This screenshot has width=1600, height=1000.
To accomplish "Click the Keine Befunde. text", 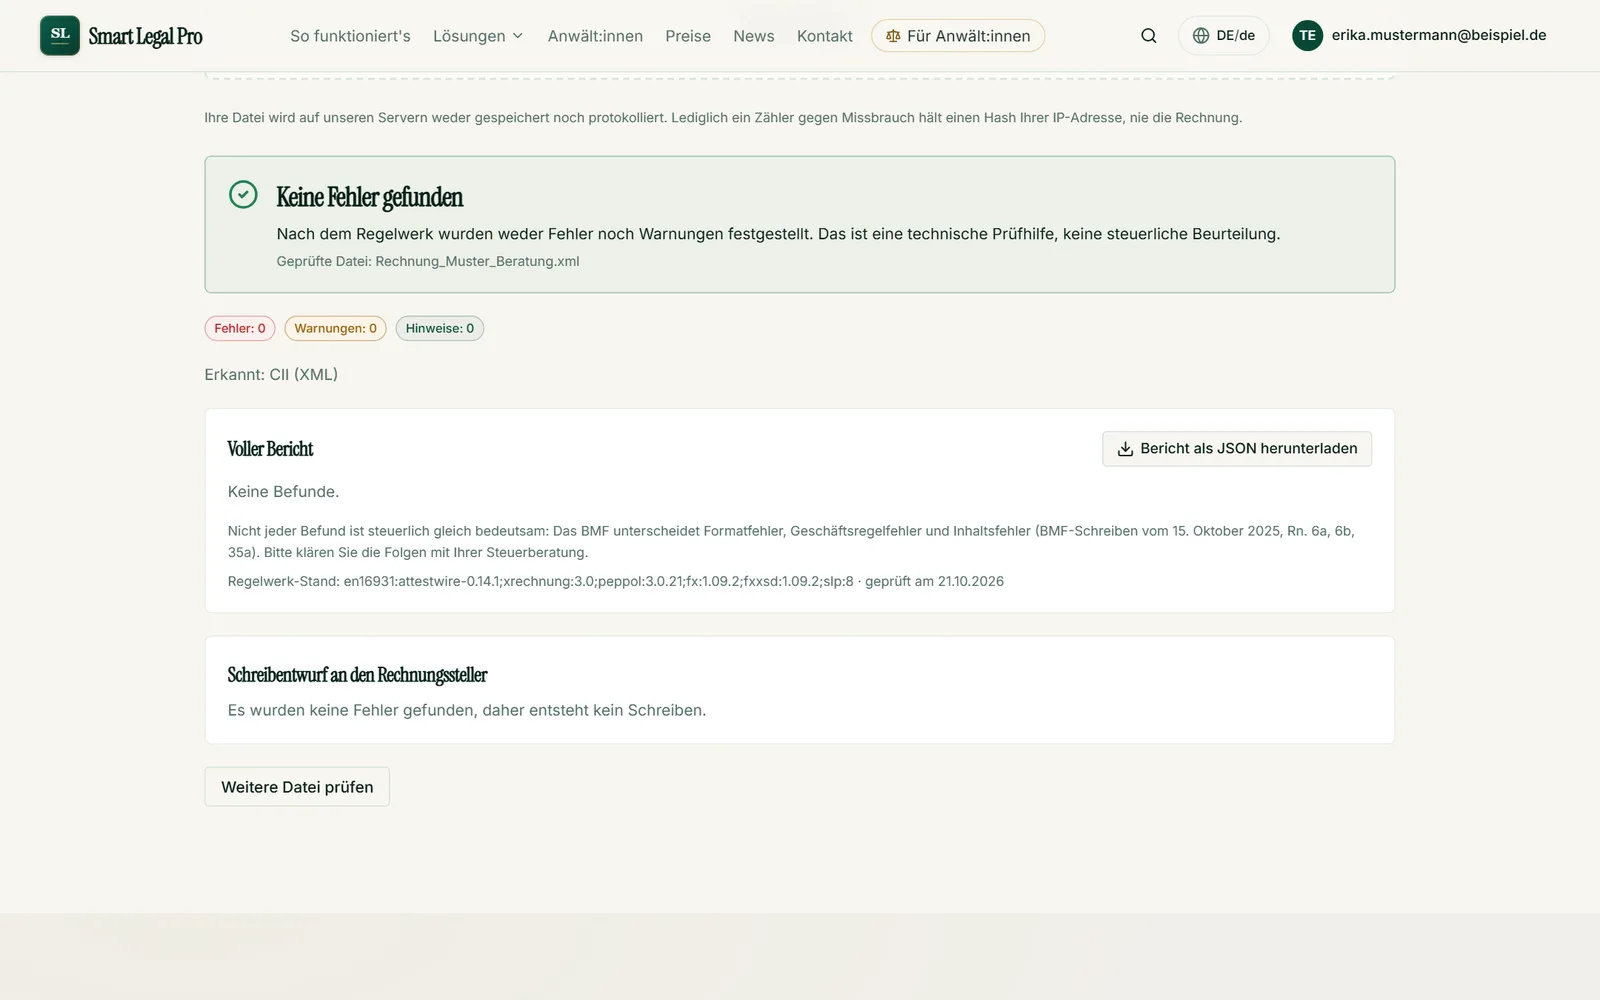I will point(283,492).
